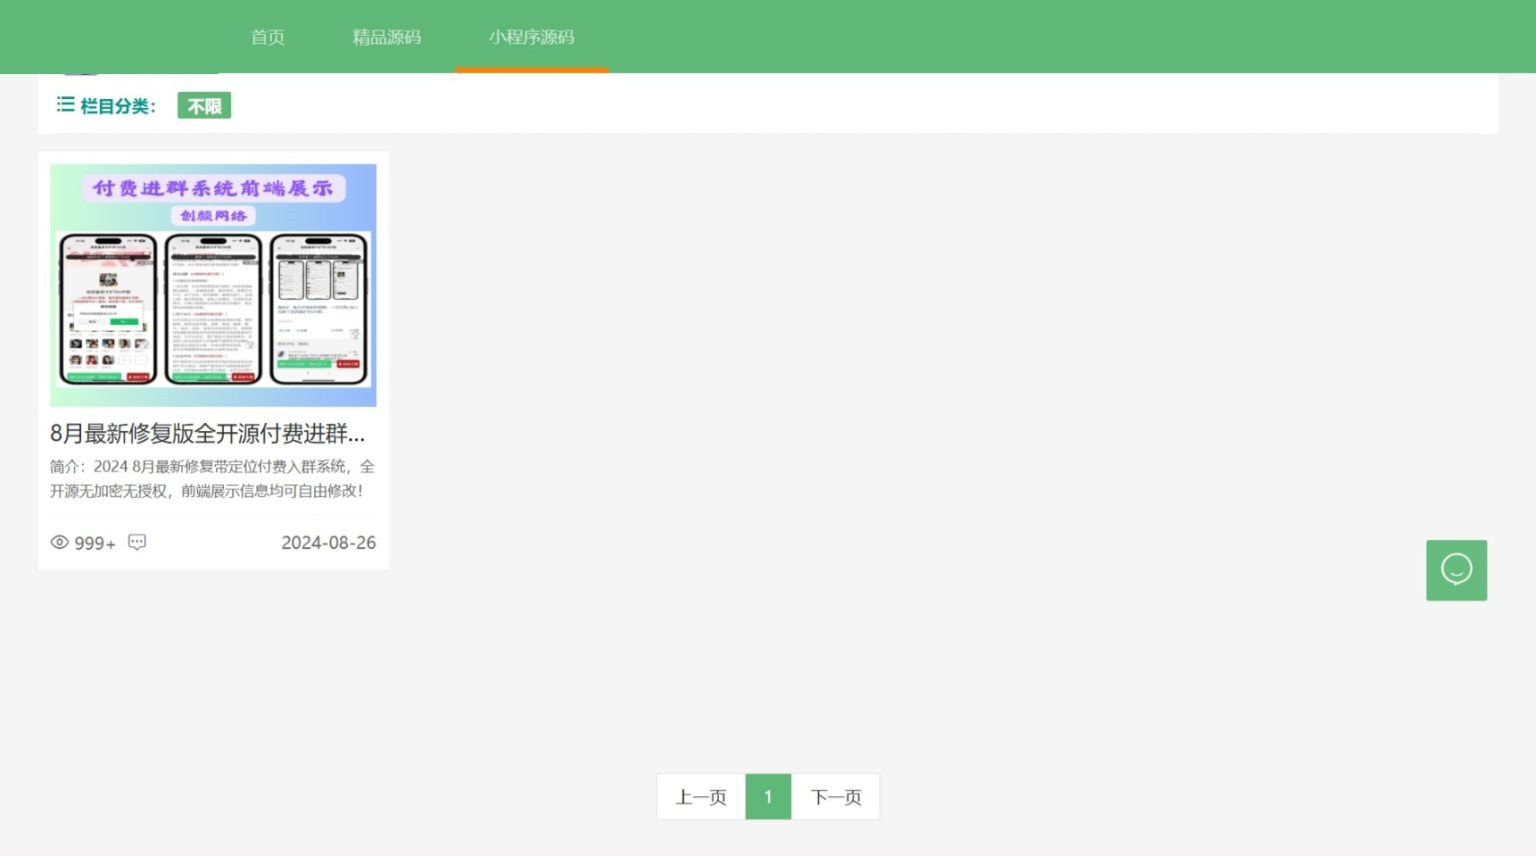Viewport: 1536px width, 856px height.
Task: Click the eye views icon
Action: click(60, 543)
